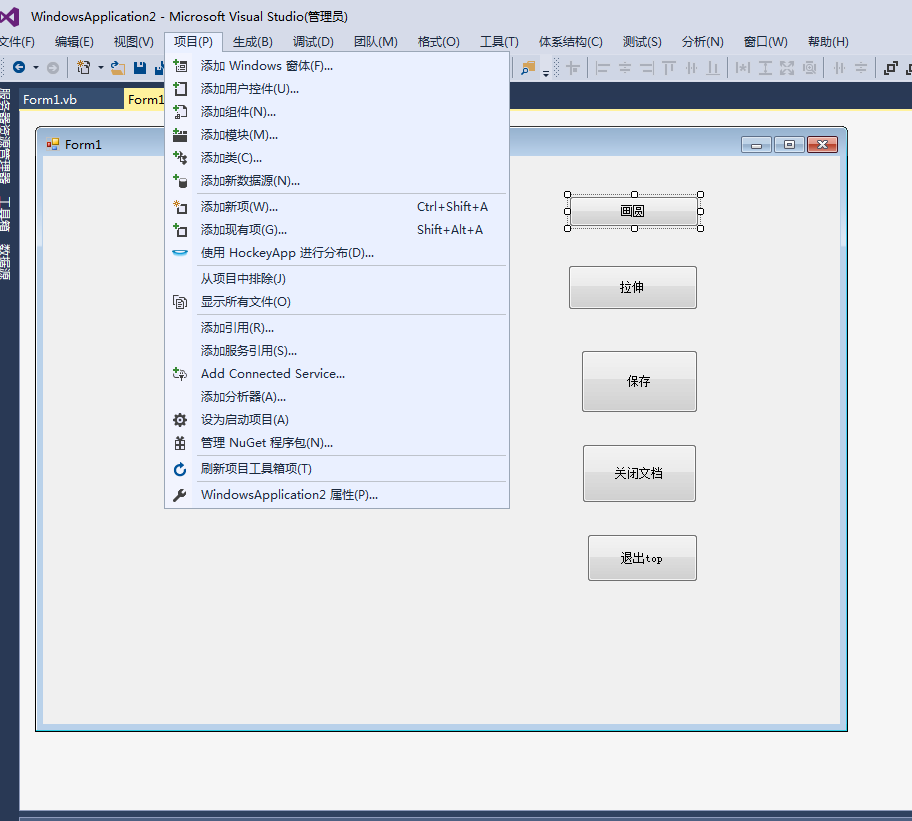Click the Bring to Front icon
The image size is (912, 821).
tap(890, 68)
